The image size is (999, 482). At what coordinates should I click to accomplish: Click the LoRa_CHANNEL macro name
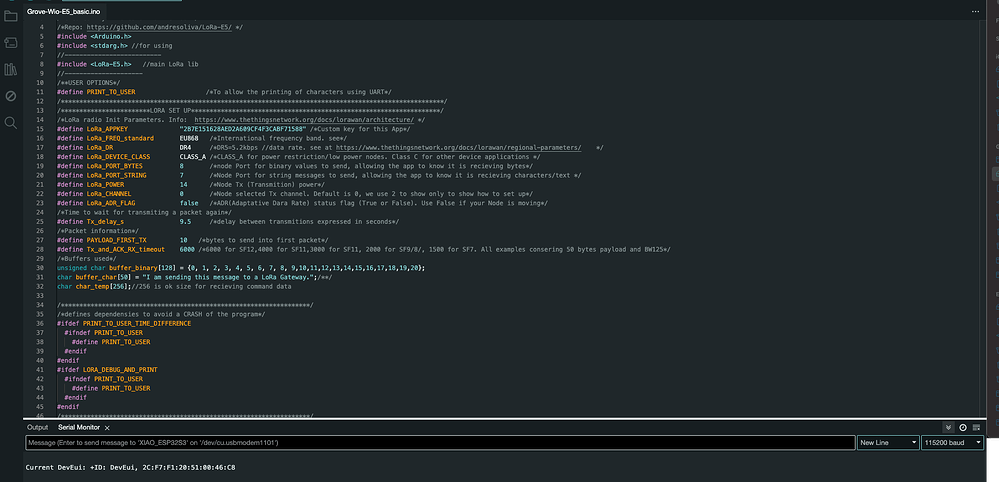[x=109, y=194]
